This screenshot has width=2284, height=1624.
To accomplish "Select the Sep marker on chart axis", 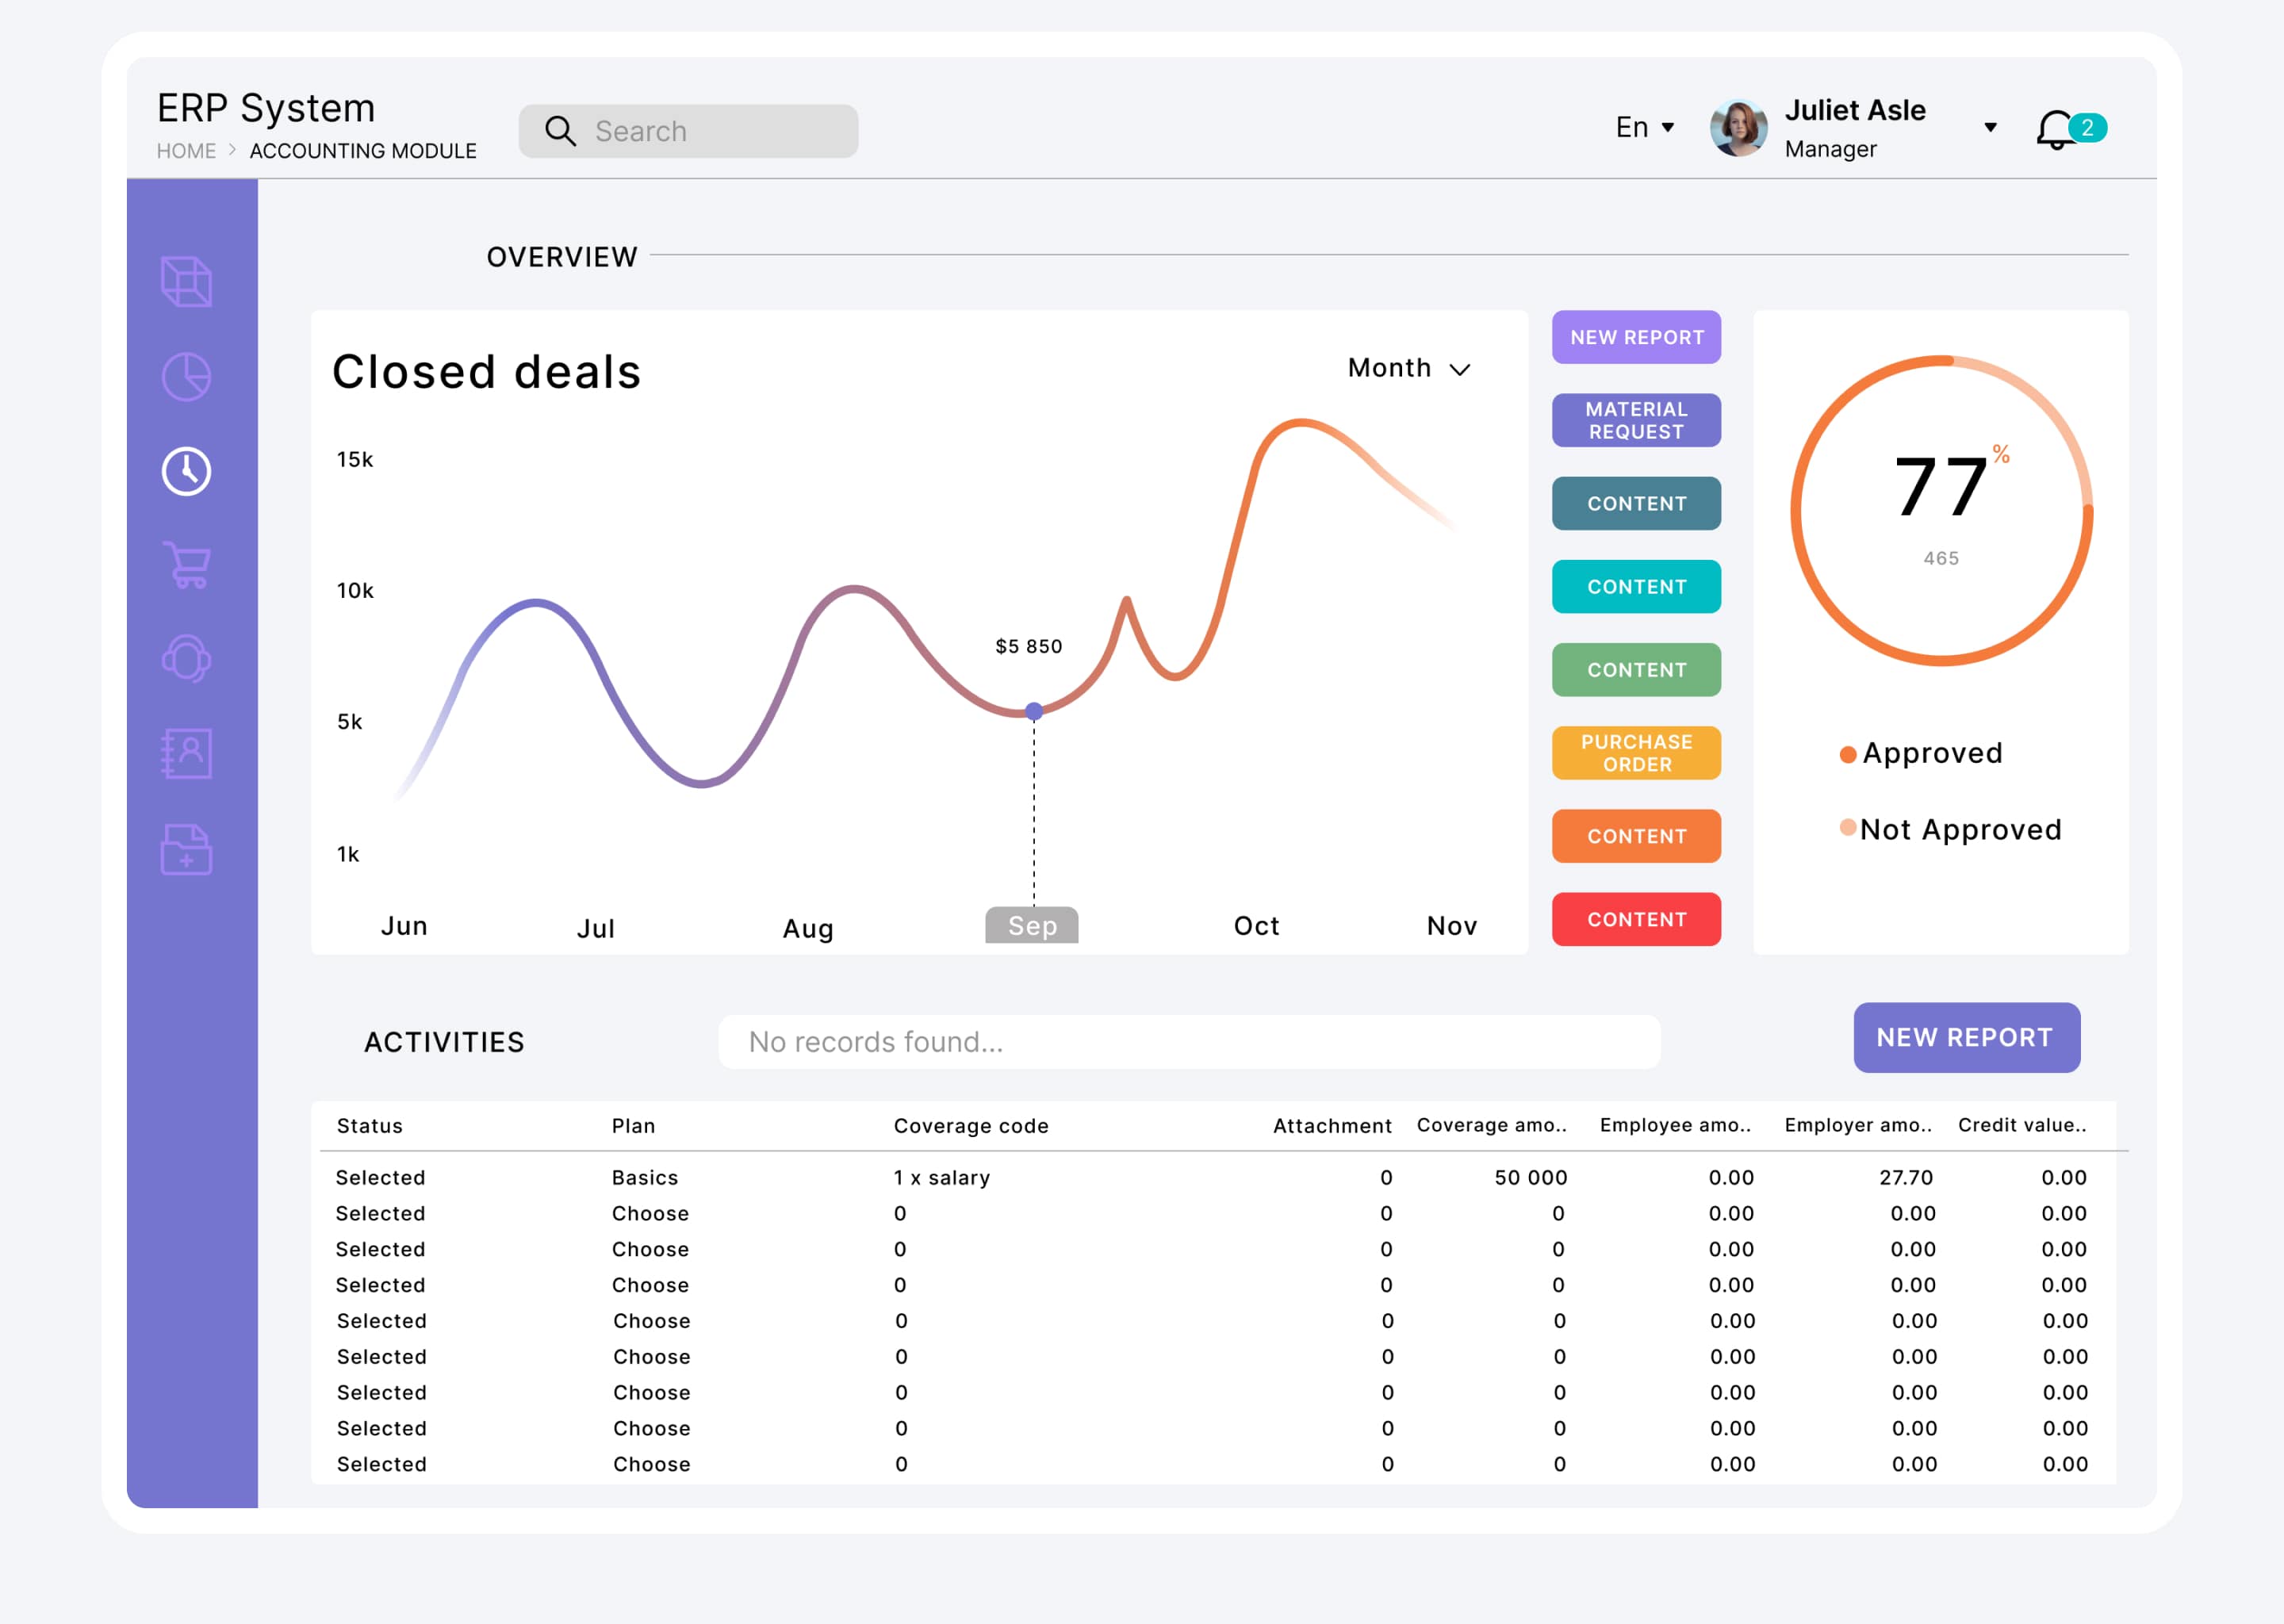I will (x=1031, y=925).
